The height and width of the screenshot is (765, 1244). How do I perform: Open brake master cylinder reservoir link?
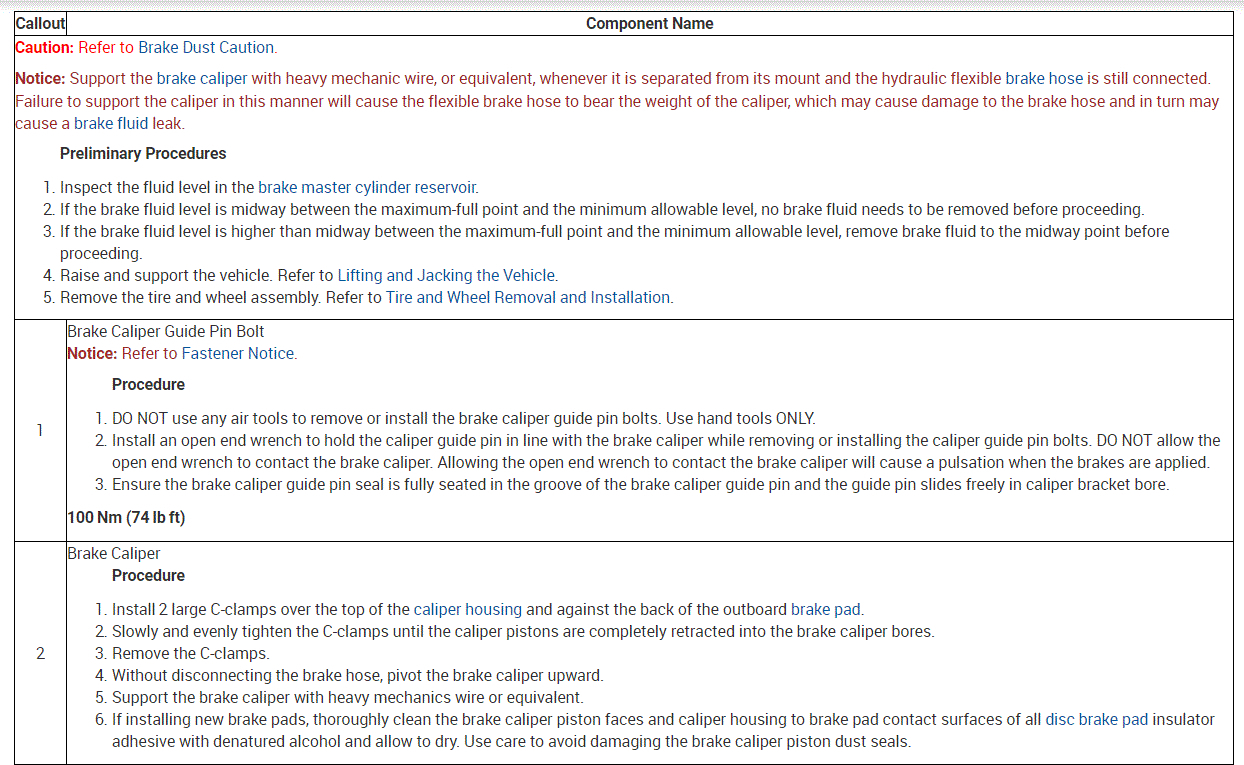pos(367,187)
